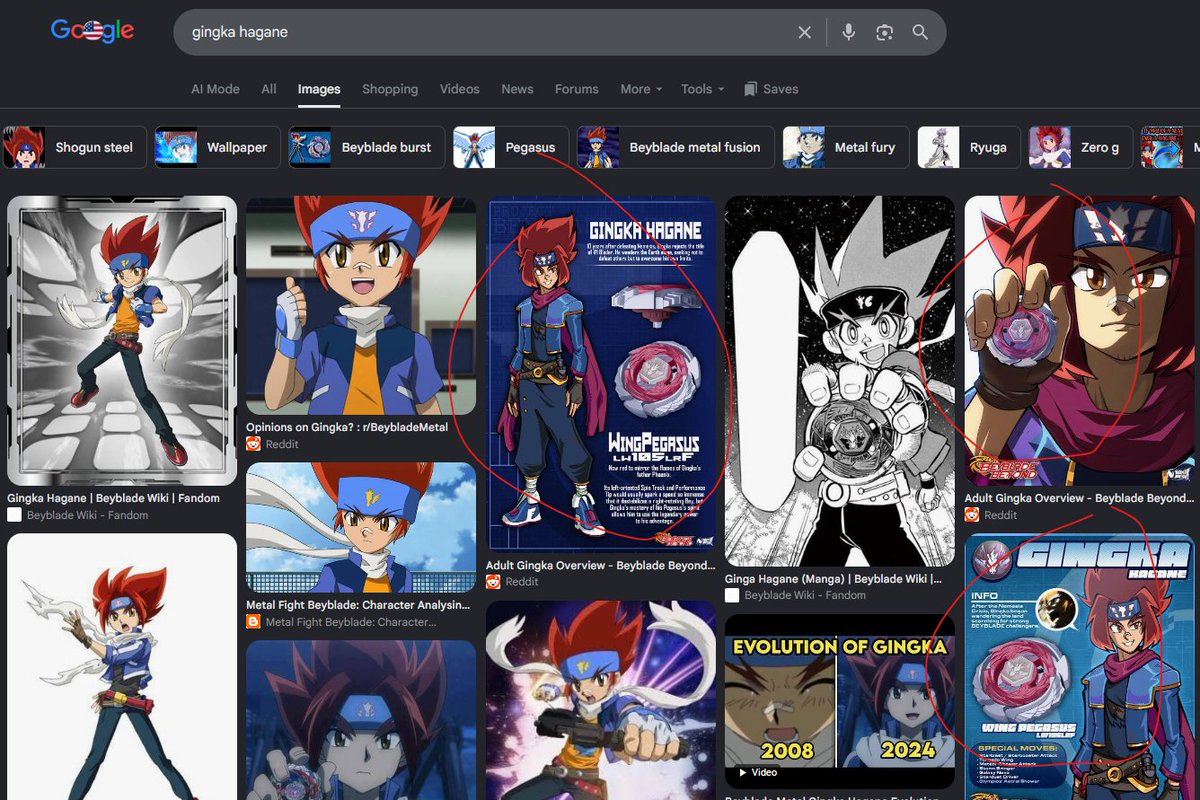1200x800 pixels.
Task: Click 'Metal Fight Beyblade: Character...' source text
Action: click(x=351, y=622)
